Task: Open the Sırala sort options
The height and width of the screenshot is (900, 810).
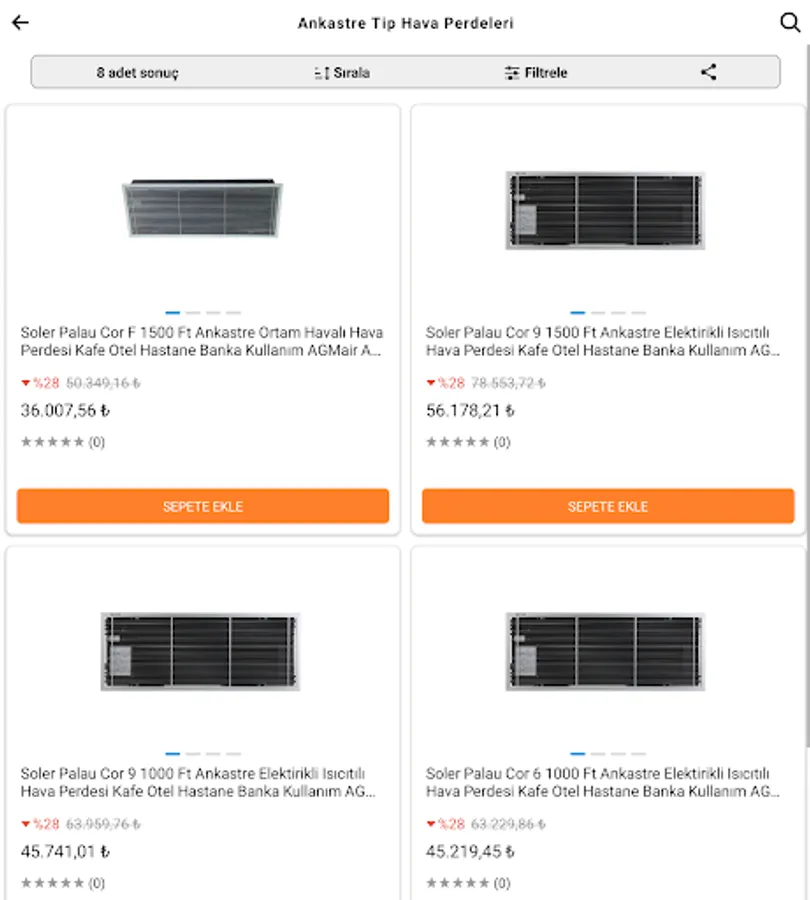Action: [342, 72]
